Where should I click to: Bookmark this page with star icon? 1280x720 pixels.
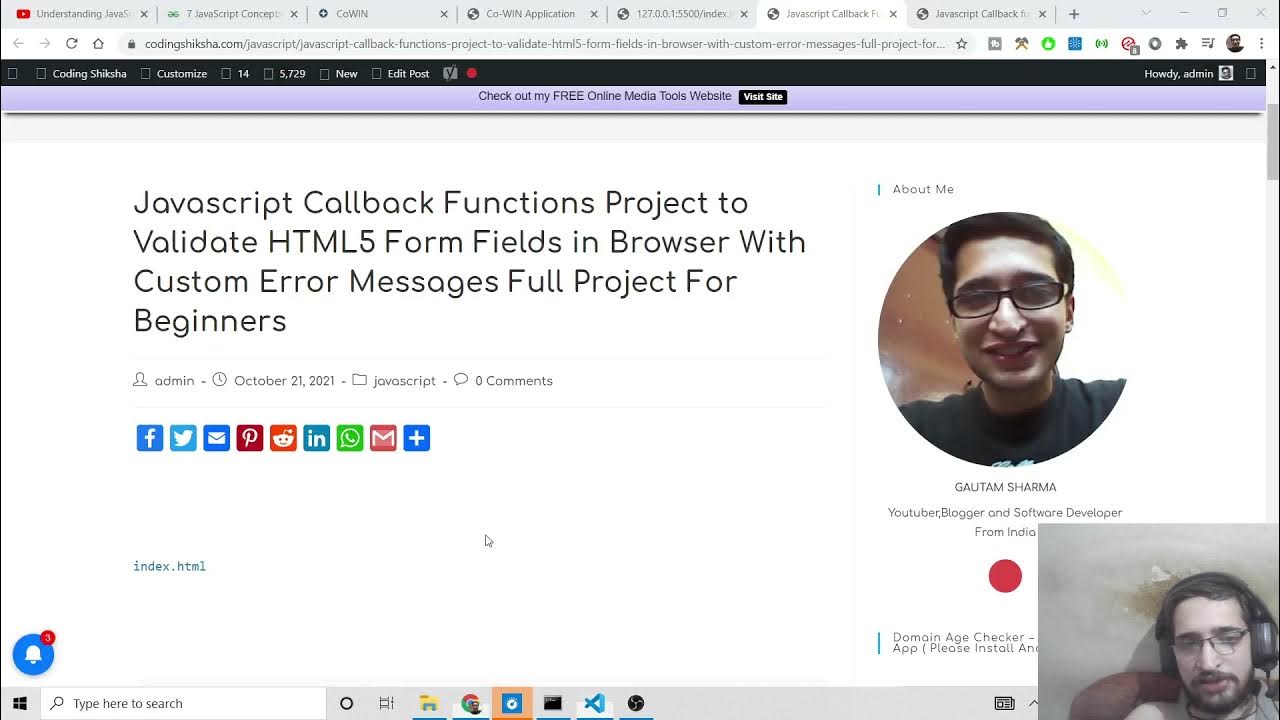(961, 44)
